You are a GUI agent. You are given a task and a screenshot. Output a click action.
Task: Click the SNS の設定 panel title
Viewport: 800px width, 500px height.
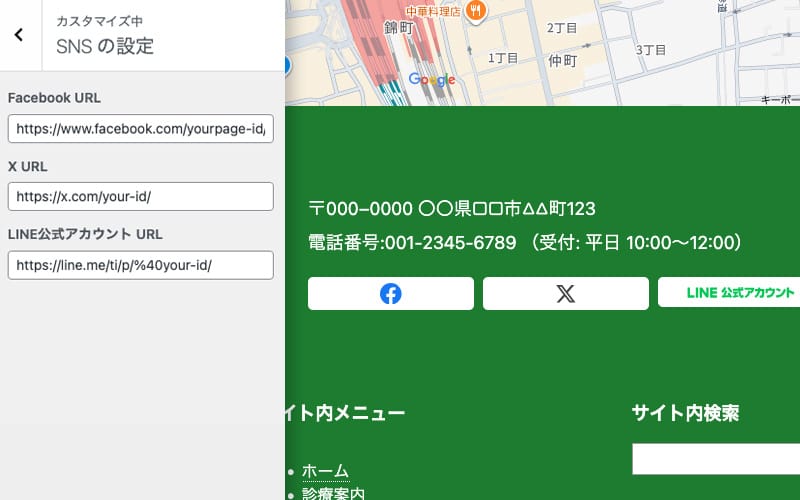pyautogui.click(x=105, y=46)
